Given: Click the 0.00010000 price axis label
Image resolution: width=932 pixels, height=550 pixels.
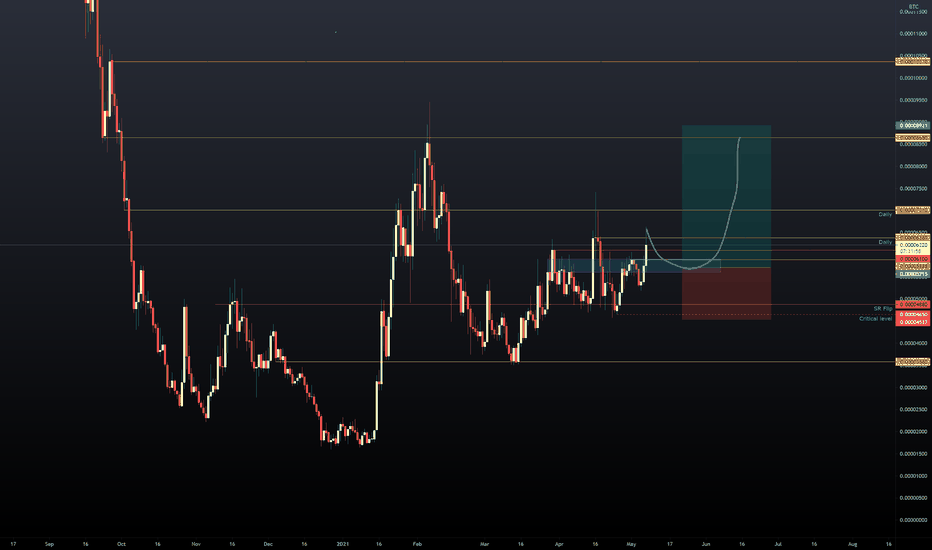Looking at the screenshot, I should (x=913, y=78).
